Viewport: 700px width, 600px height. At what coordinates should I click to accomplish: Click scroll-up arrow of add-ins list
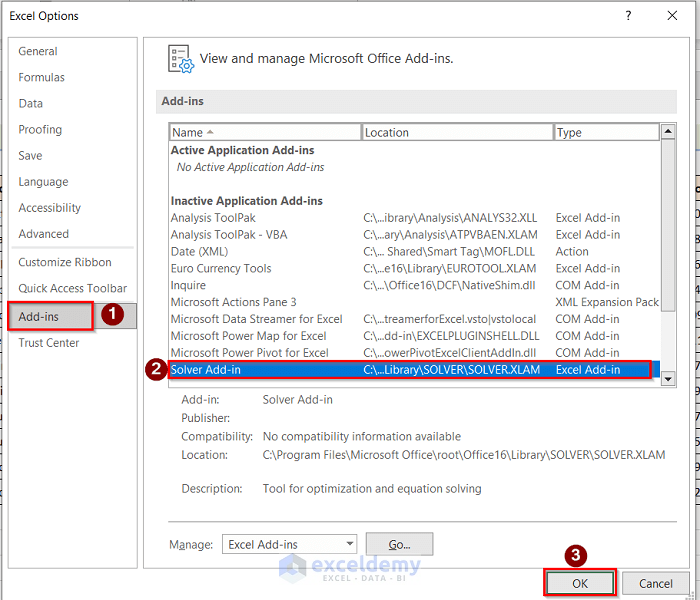(668, 131)
